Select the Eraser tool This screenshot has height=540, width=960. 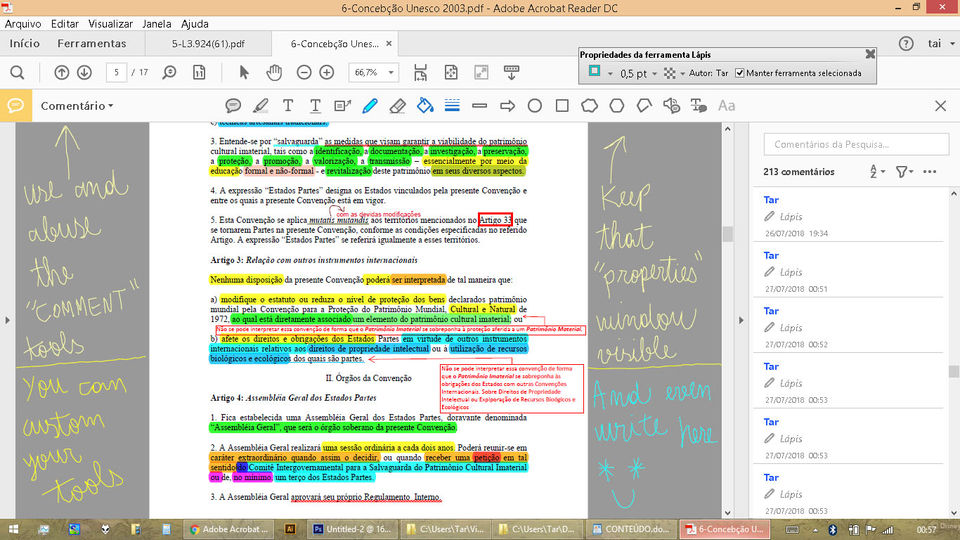(397, 105)
